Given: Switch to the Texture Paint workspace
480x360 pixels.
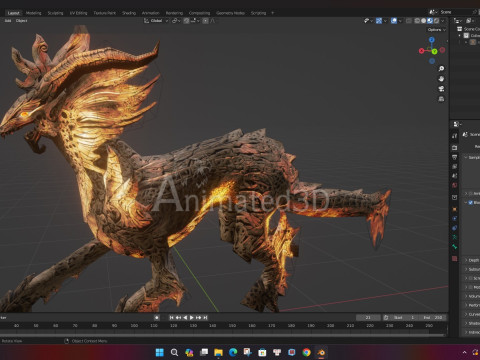Looking at the screenshot, I should [104, 13].
